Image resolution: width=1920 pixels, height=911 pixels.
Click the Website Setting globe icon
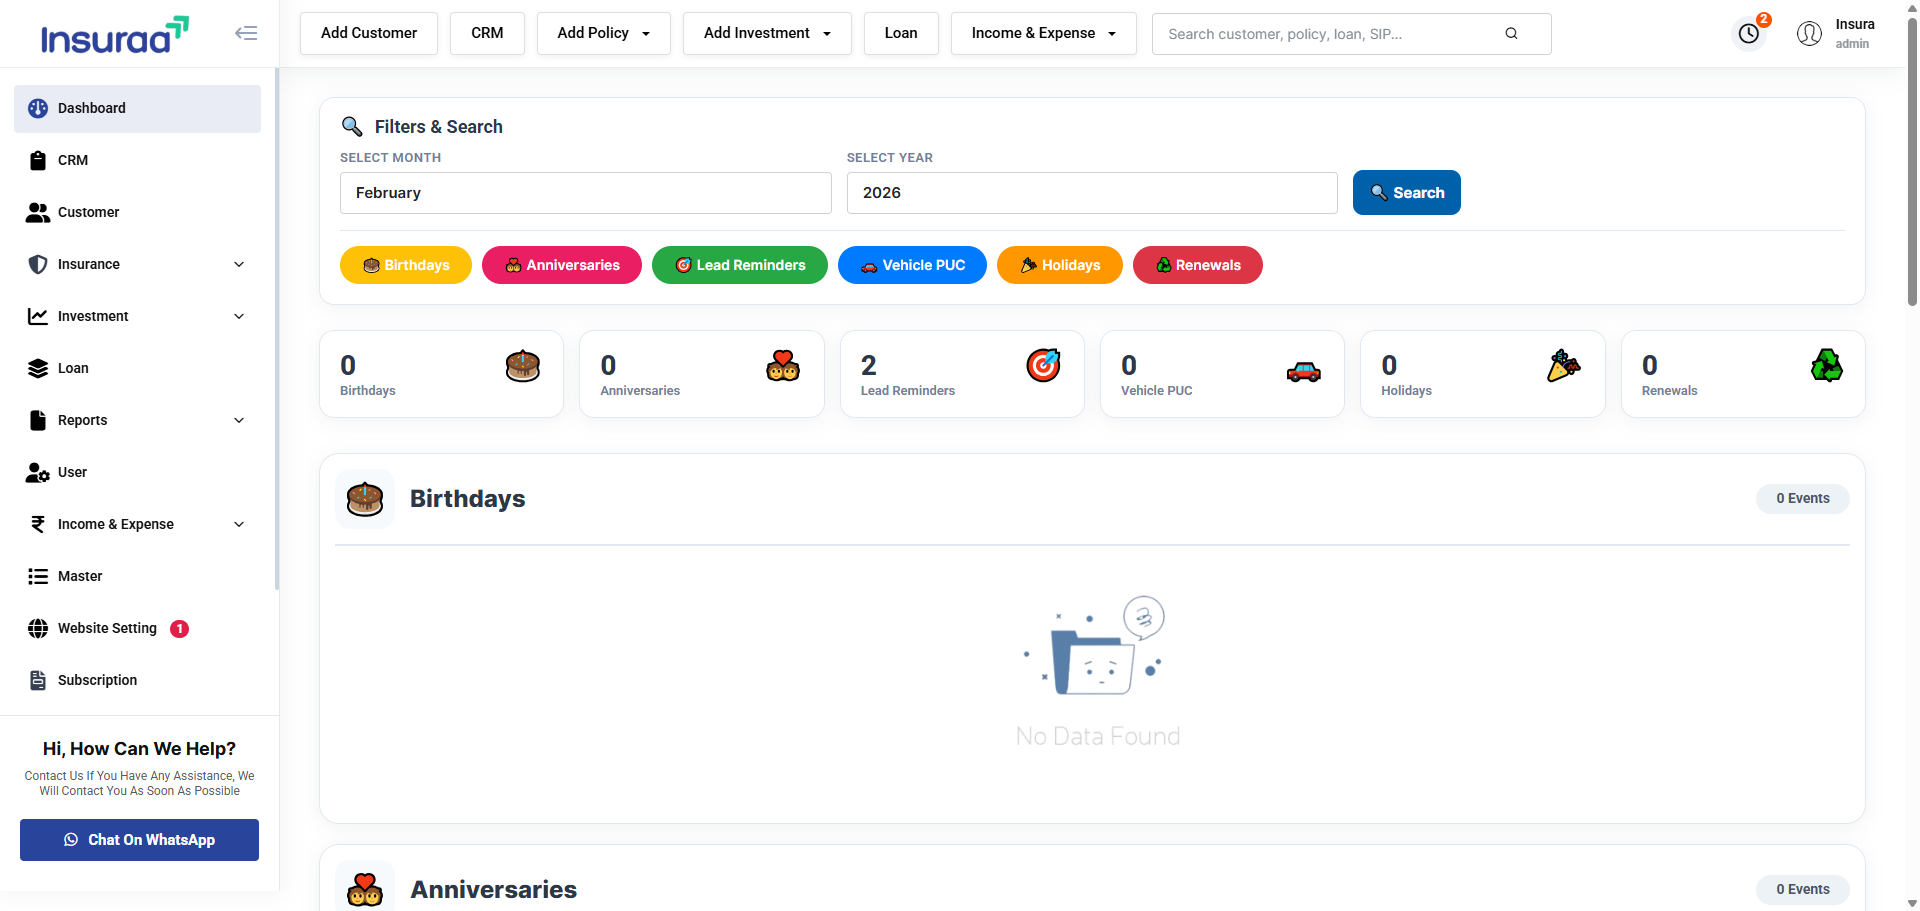point(38,628)
